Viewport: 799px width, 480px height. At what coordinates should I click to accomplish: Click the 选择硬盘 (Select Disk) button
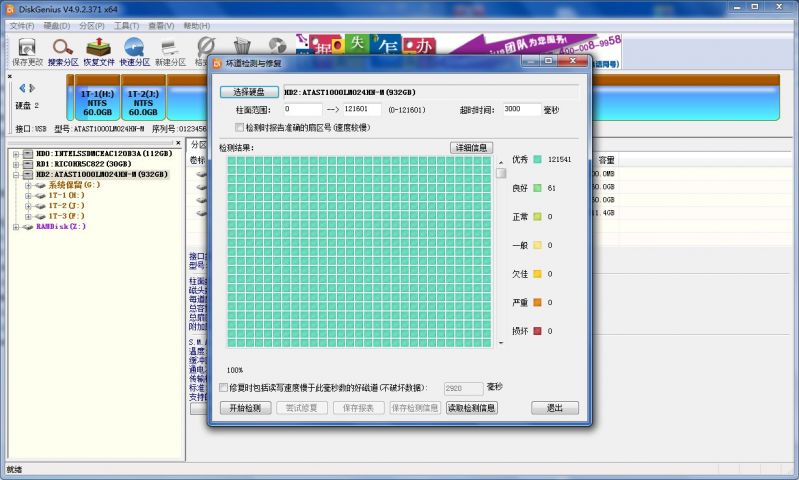click(x=248, y=92)
